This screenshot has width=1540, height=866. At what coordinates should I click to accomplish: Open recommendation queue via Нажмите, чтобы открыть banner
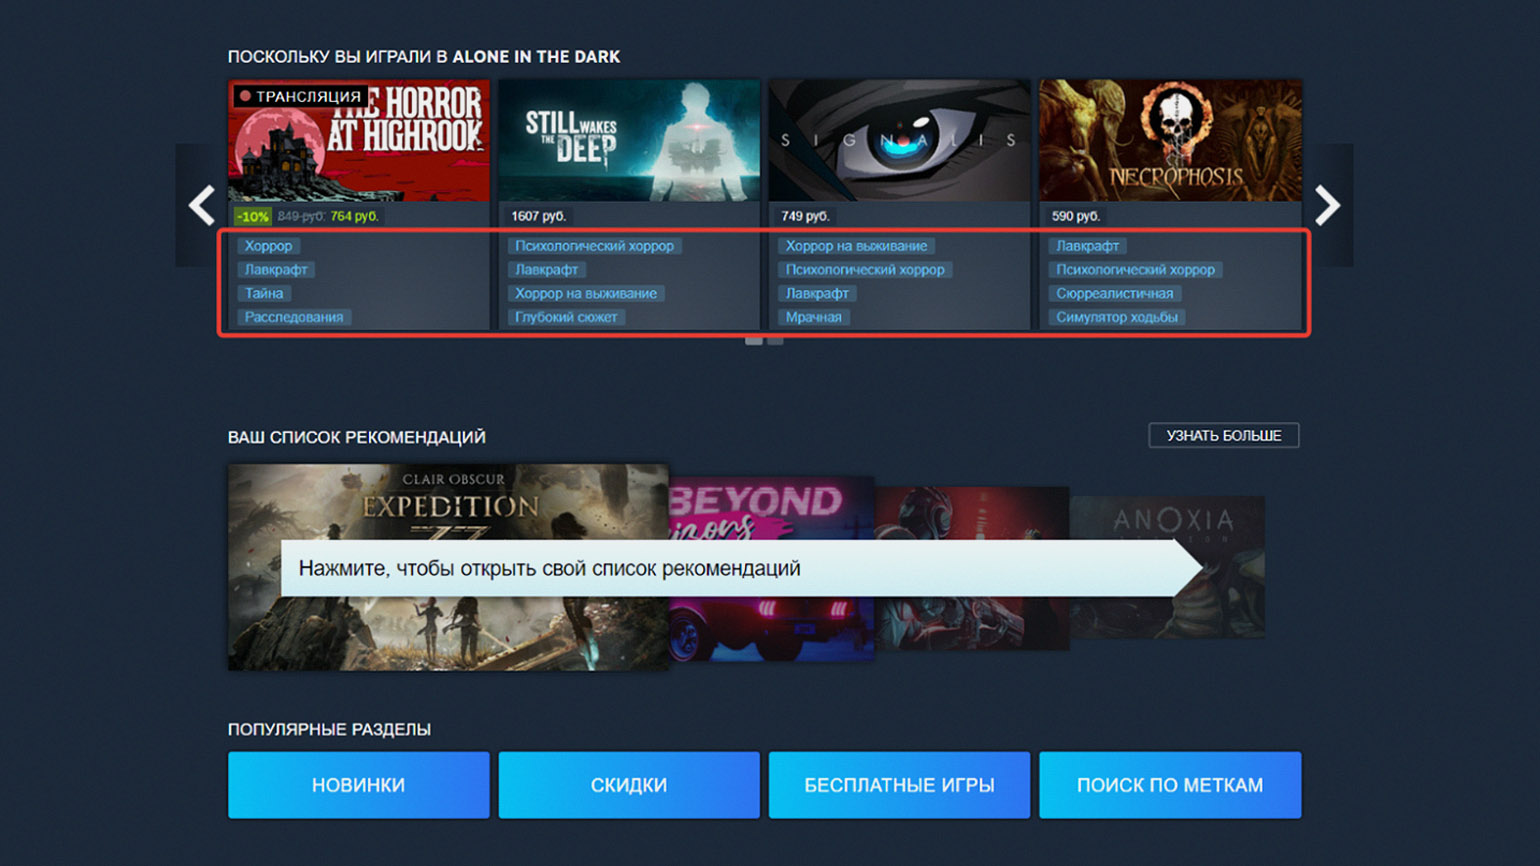[741, 568]
